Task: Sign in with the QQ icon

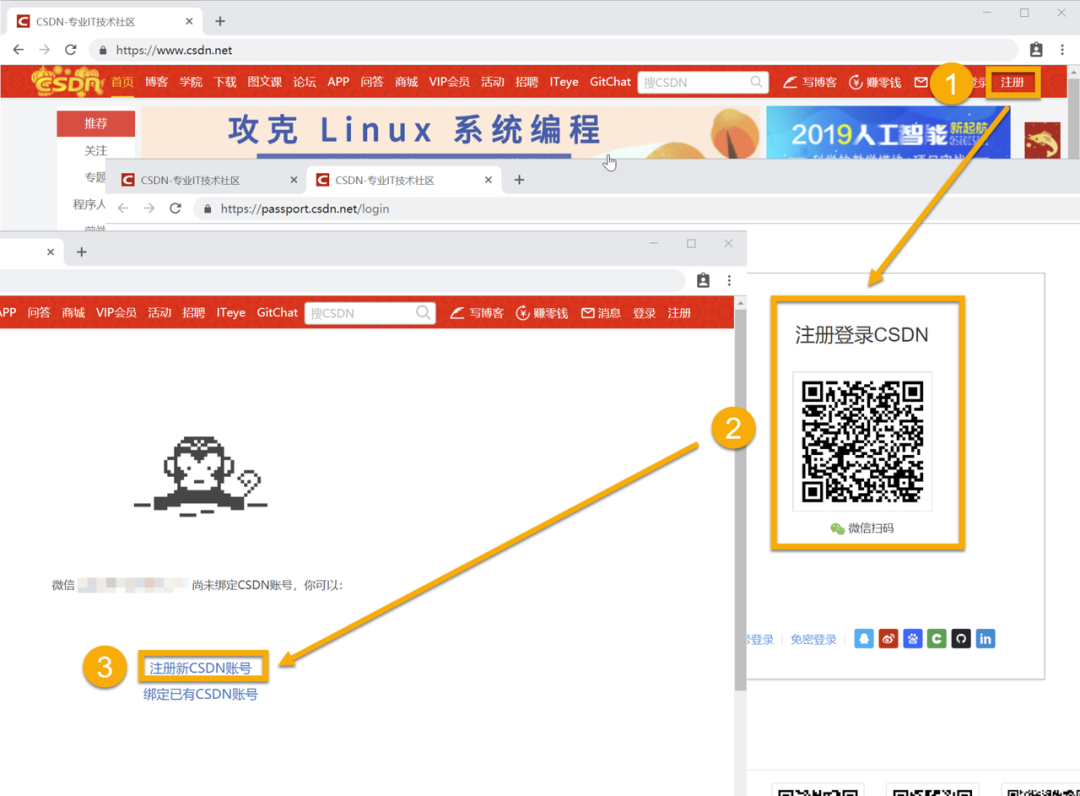Action: (x=863, y=638)
